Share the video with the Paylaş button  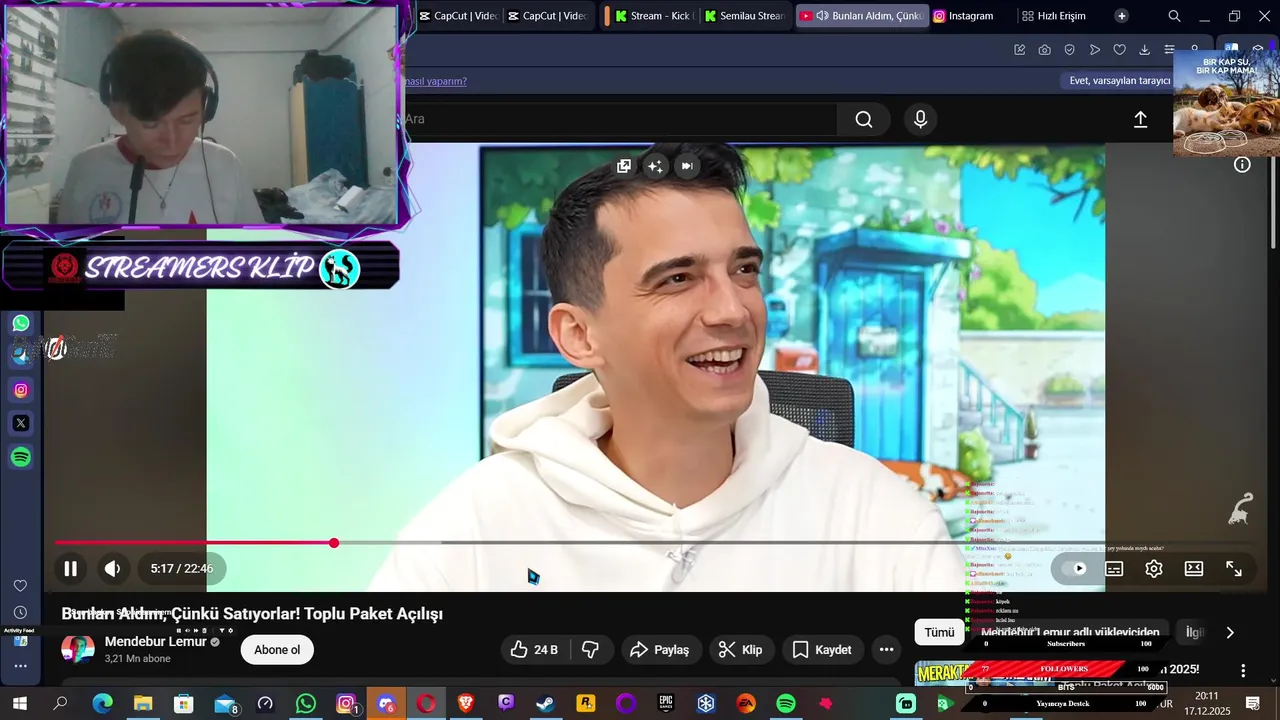[660, 650]
